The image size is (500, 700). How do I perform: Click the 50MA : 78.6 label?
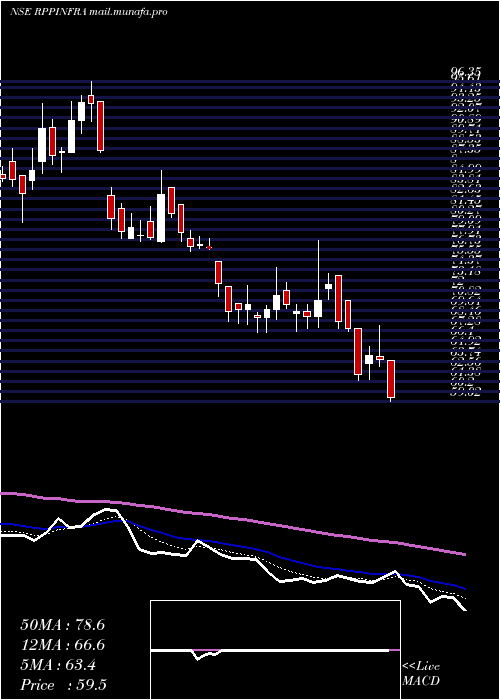[x=62, y=625]
